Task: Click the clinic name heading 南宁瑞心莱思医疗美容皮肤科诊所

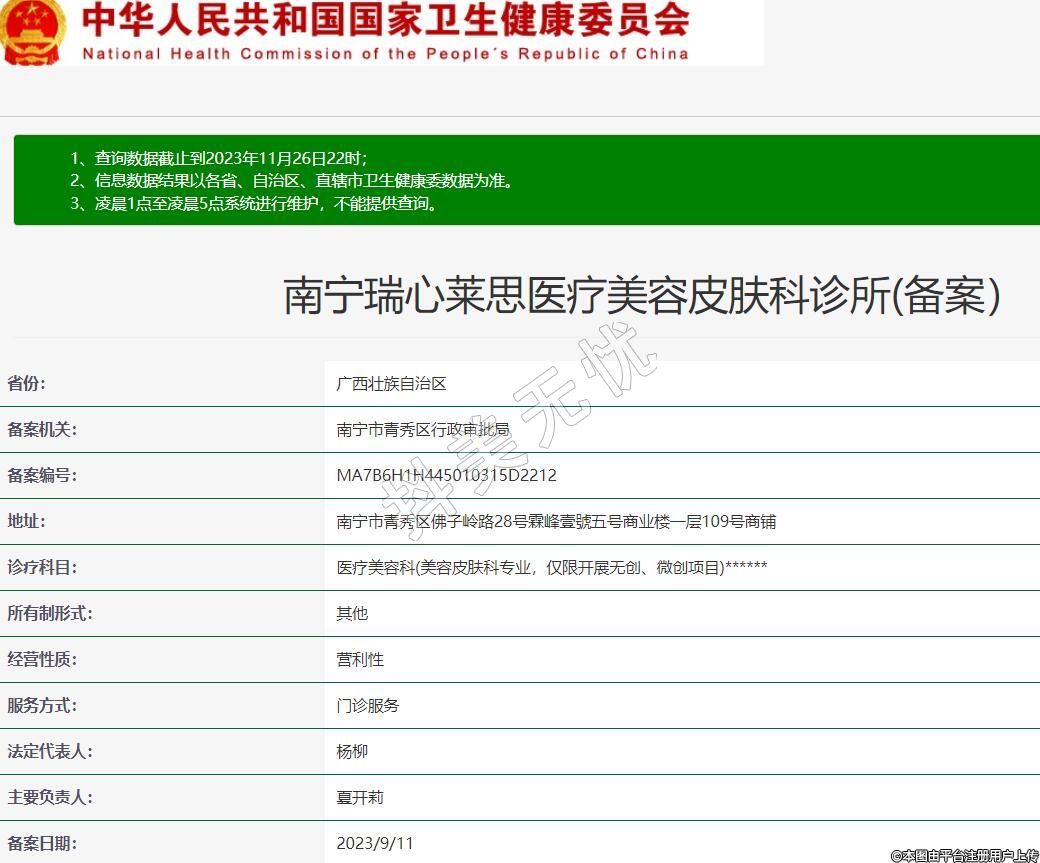Action: point(642,296)
